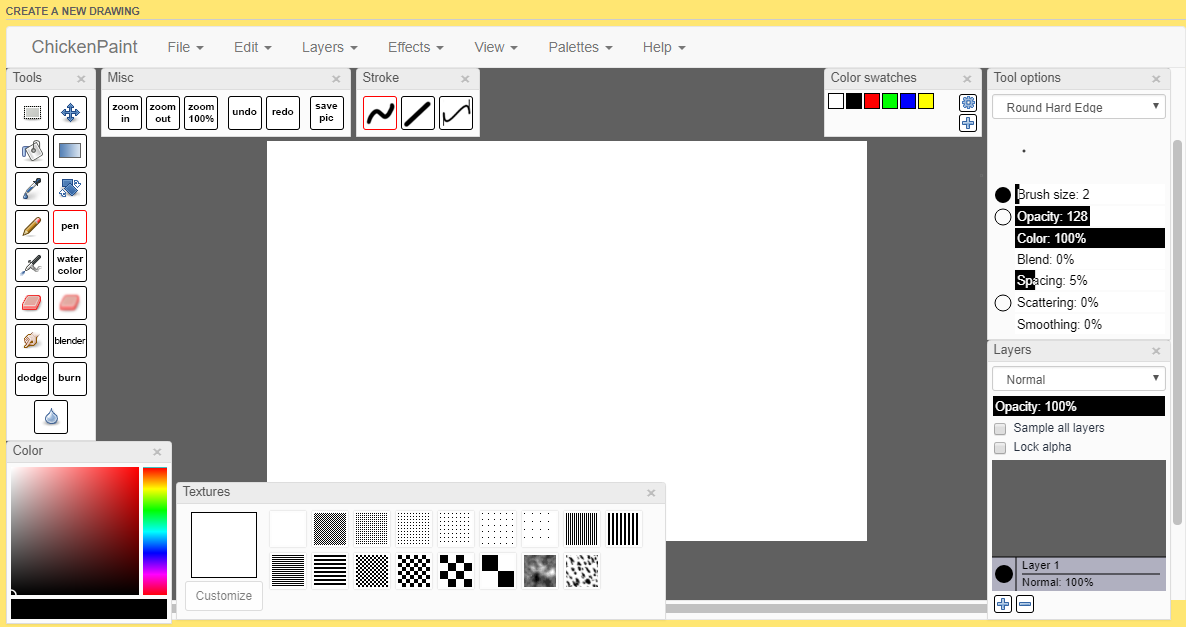Select the freehand stroke mode
The width and height of the screenshot is (1186, 627).
(x=380, y=113)
